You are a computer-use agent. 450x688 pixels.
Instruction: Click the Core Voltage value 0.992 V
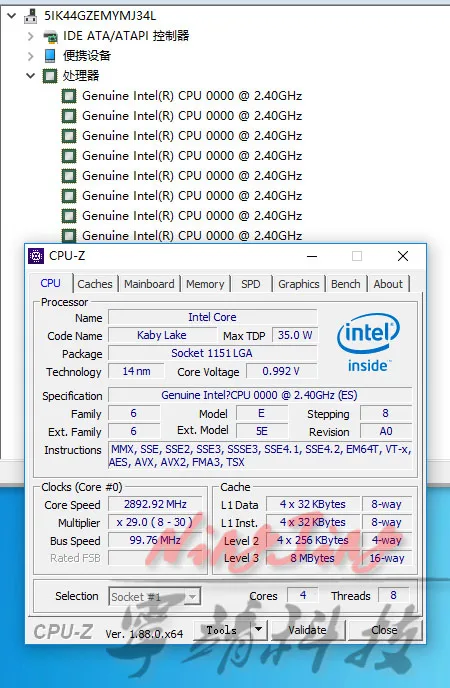point(281,371)
